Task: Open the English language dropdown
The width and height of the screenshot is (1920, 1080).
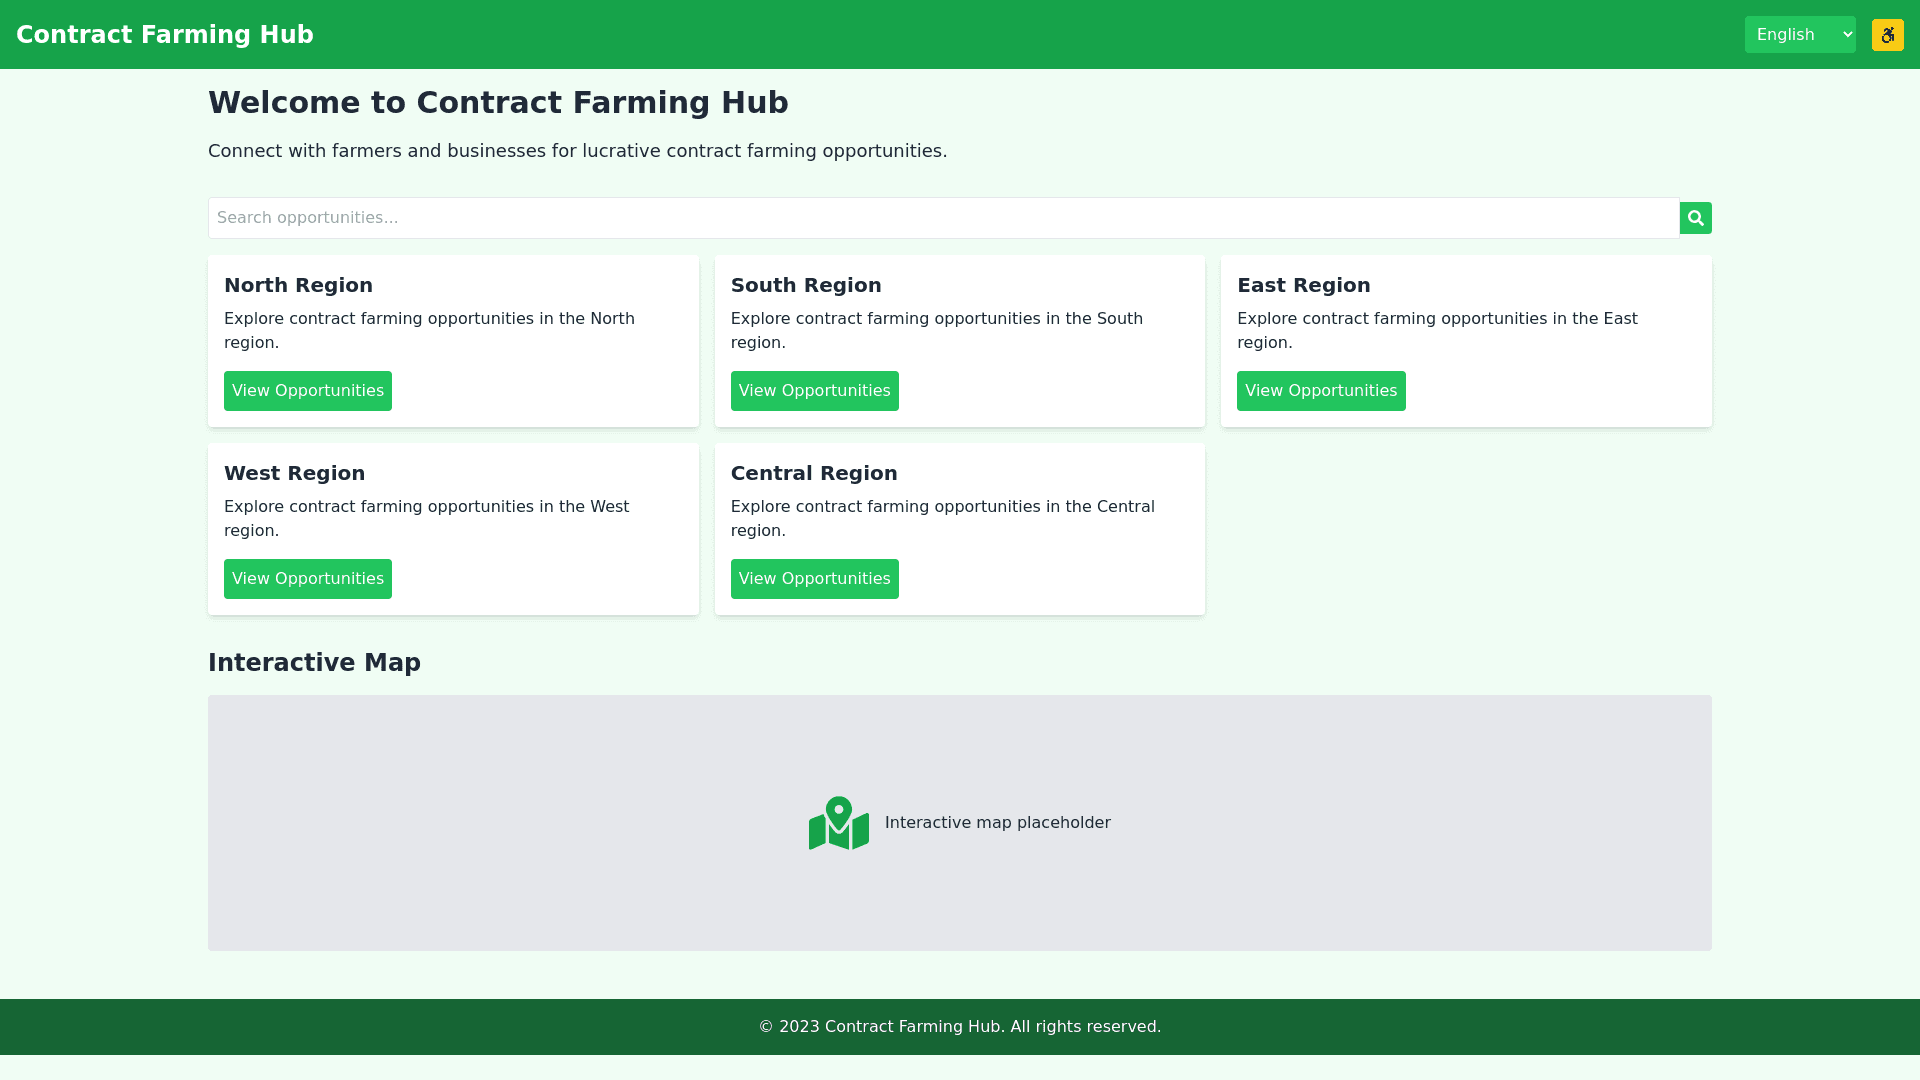Action: point(1799,35)
